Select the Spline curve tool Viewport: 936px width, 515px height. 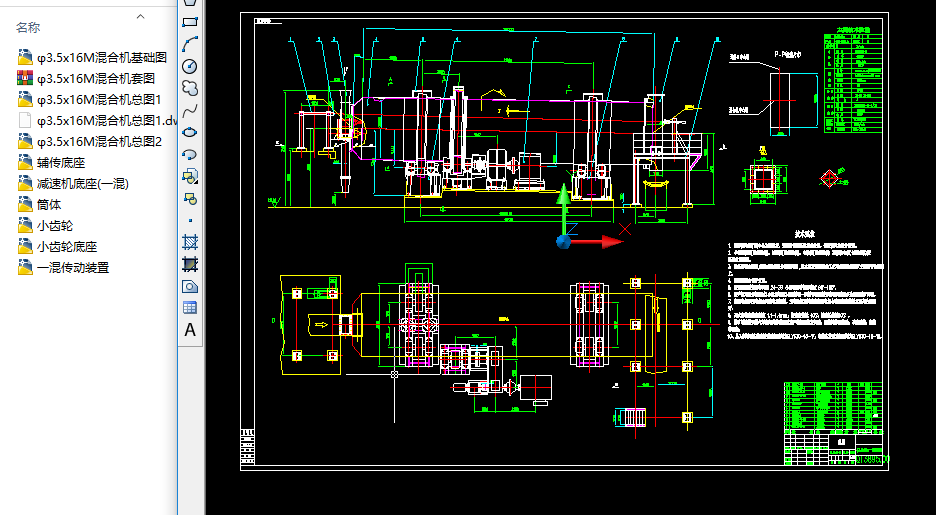coord(190,110)
